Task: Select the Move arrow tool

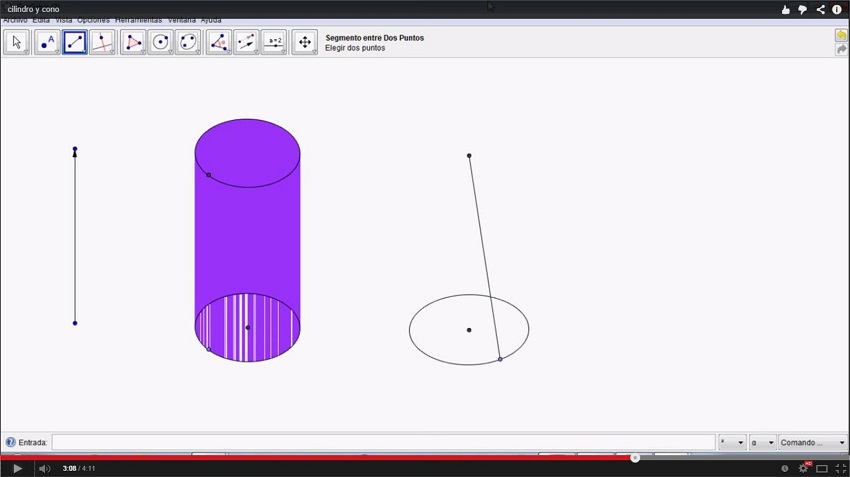Action: point(16,42)
